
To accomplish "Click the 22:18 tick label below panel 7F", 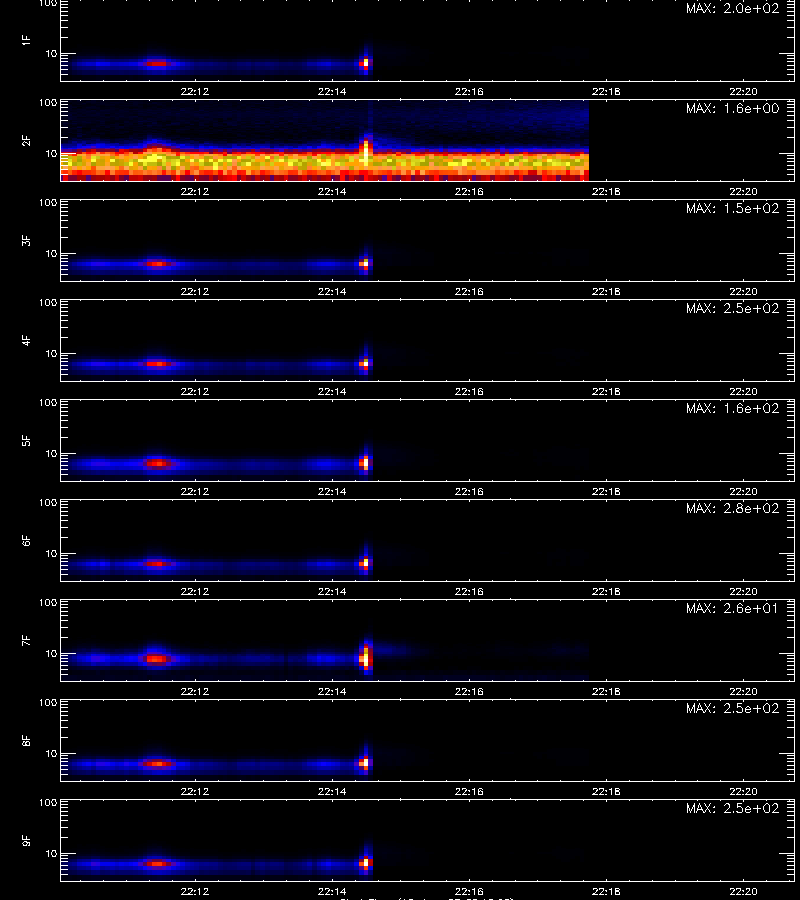I will click(607, 691).
